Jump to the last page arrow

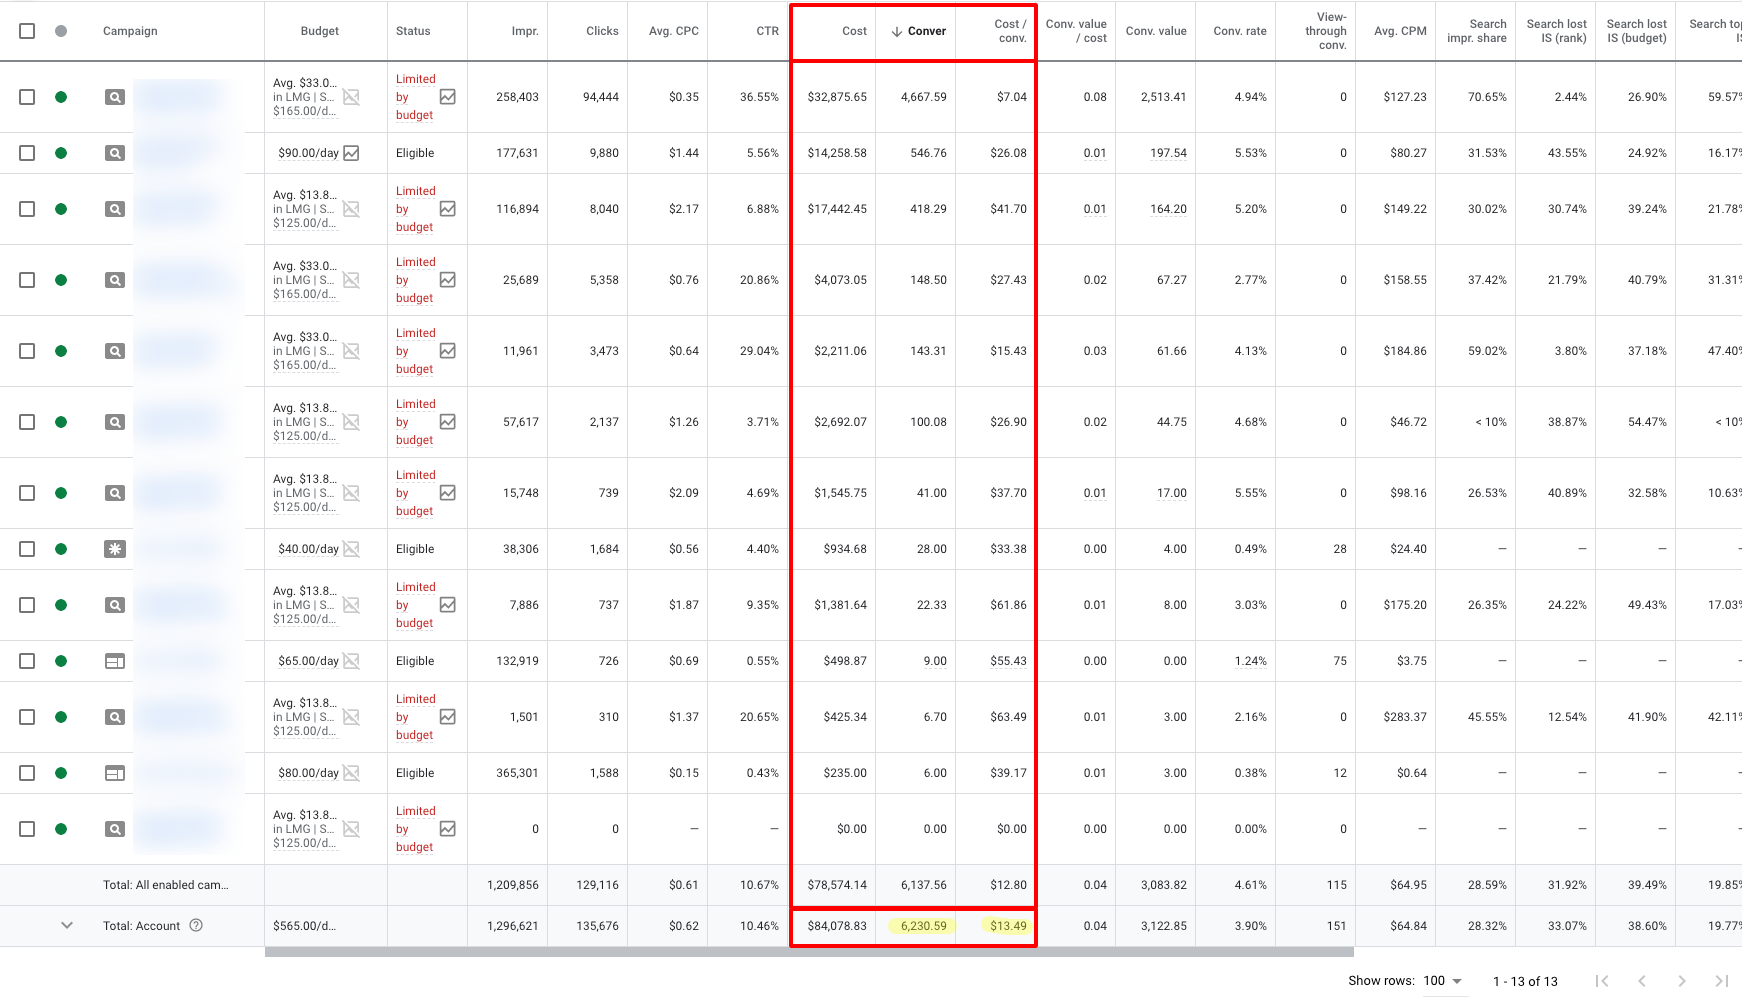pyautogui.click(x=1721, y=981)
